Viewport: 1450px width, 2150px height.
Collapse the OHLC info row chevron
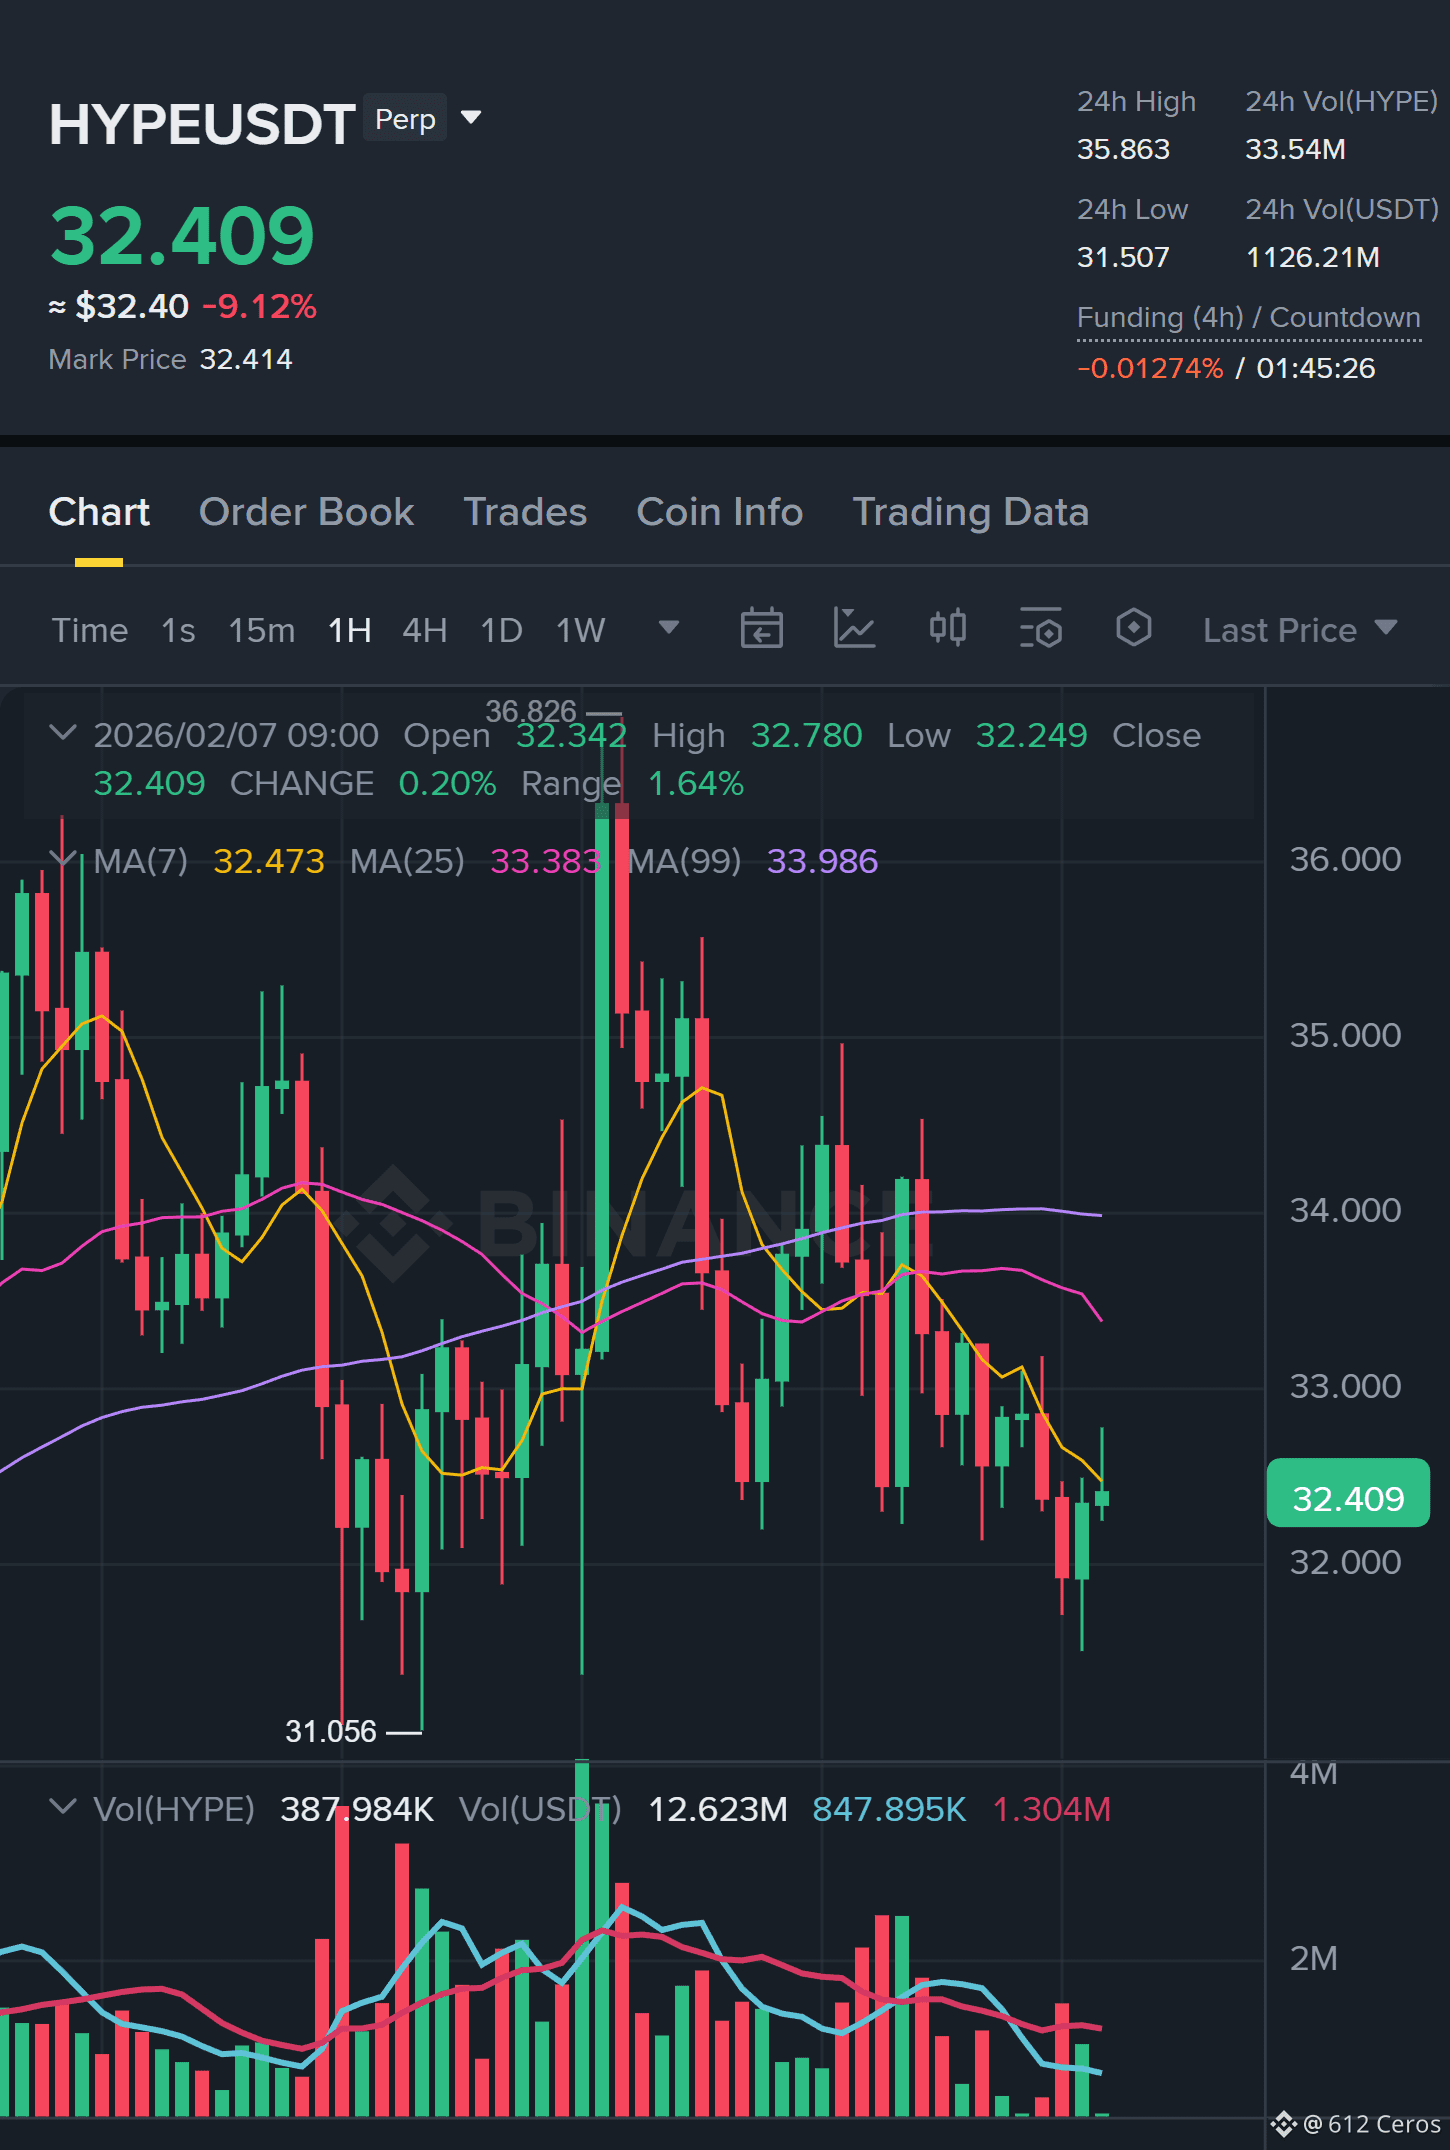coord(63,733)
